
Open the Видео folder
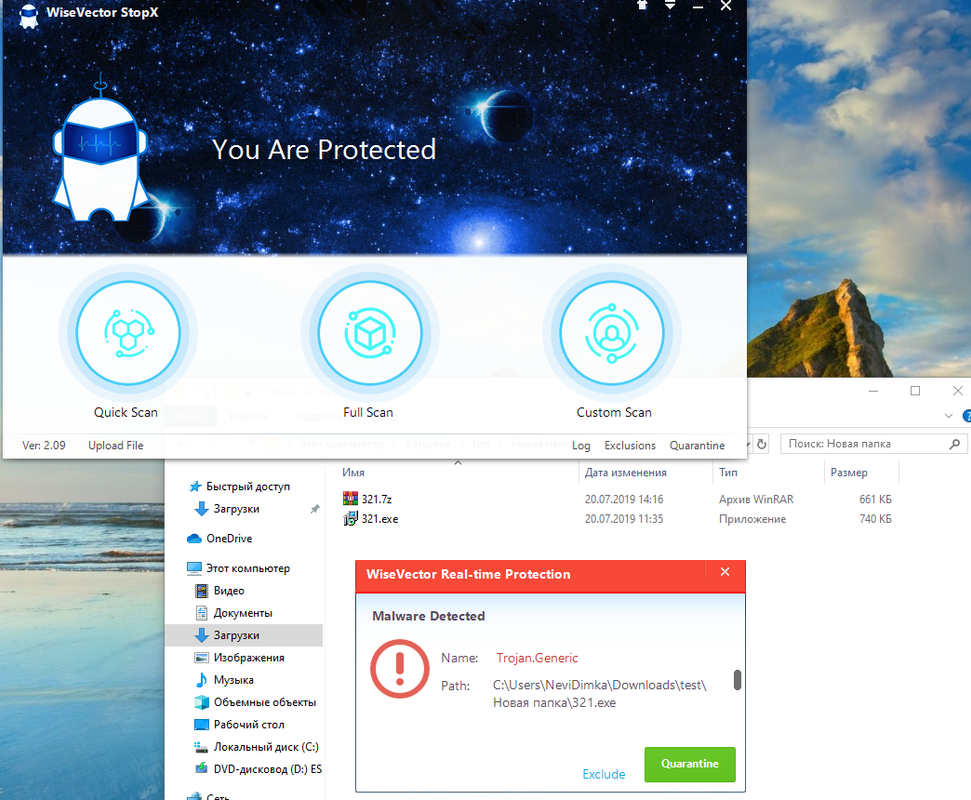point(229,591)
